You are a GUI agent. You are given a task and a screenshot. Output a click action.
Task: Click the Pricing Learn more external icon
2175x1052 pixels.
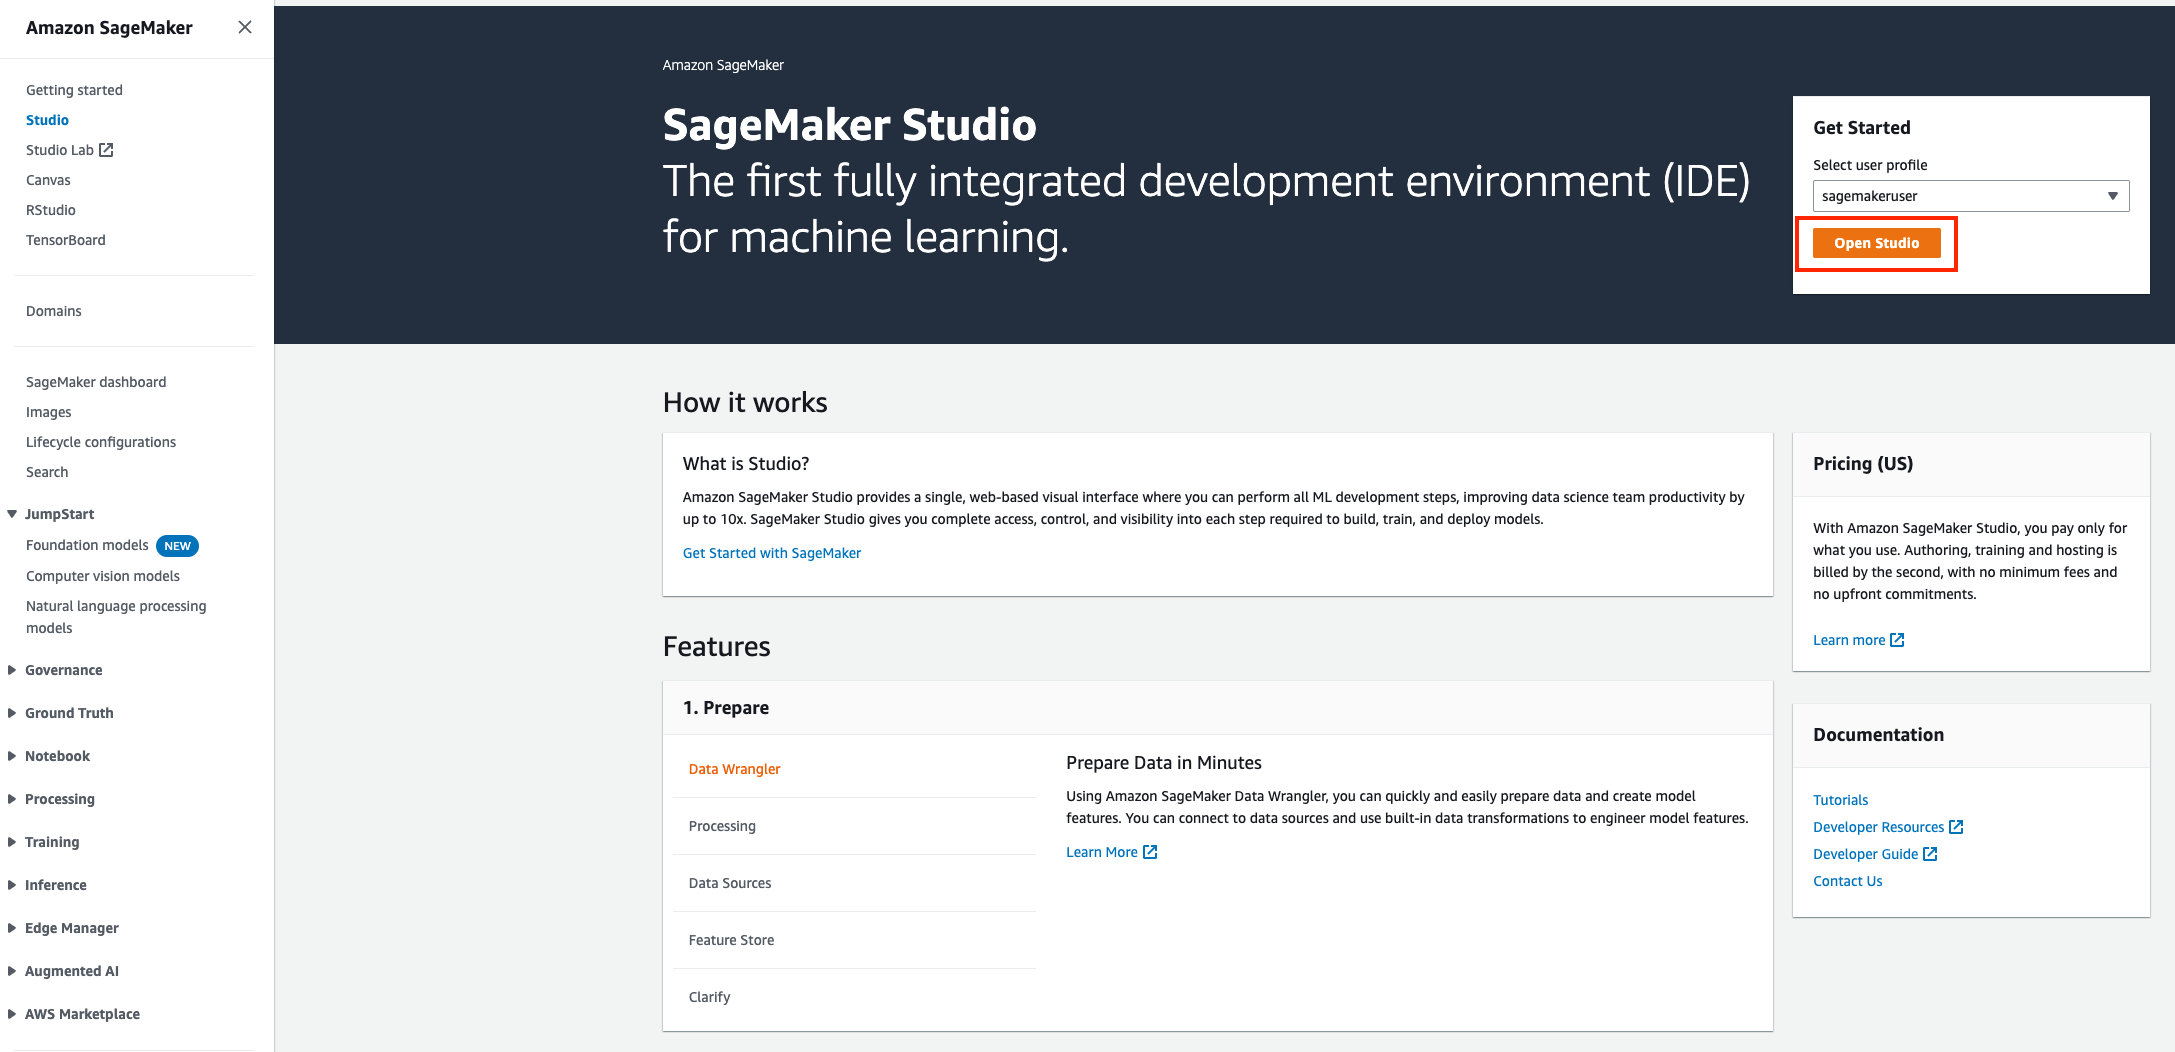coord(1897,640)
